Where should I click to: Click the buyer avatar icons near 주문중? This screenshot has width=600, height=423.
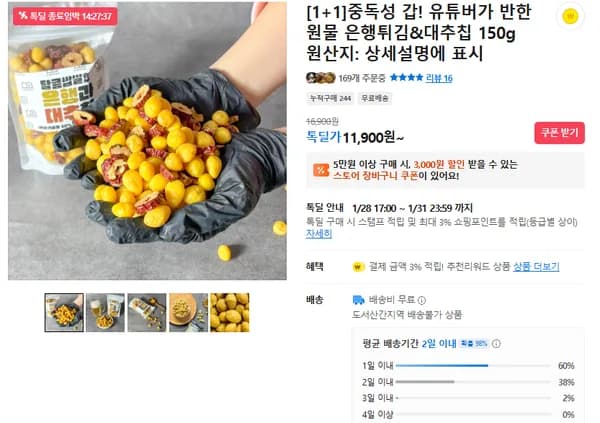pos(321,78)
